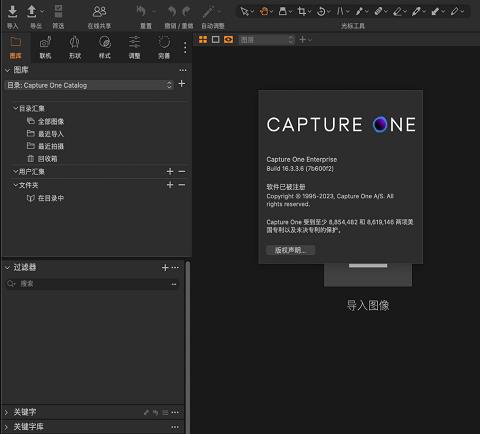Select 在目录中 item under folders
The width and height of the screenshot is (480, 434).
click(x=45, y=198)
